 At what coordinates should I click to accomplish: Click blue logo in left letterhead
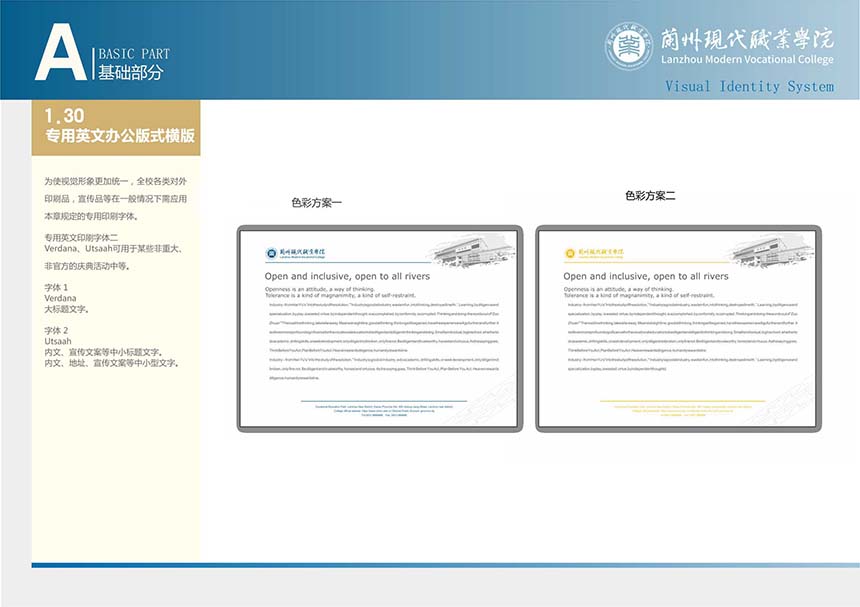(x=271, y=254)
